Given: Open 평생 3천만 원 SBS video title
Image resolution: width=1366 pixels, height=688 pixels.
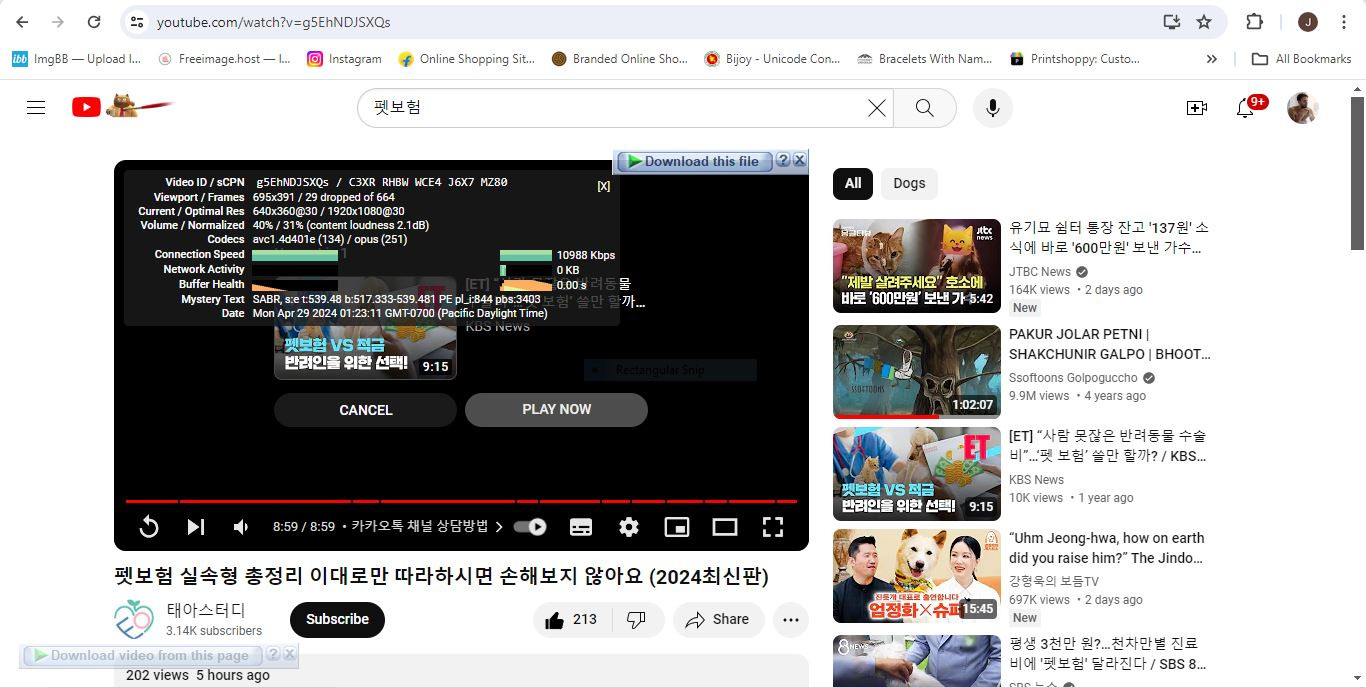Looking at the screenshot, I should (1107, 653).
